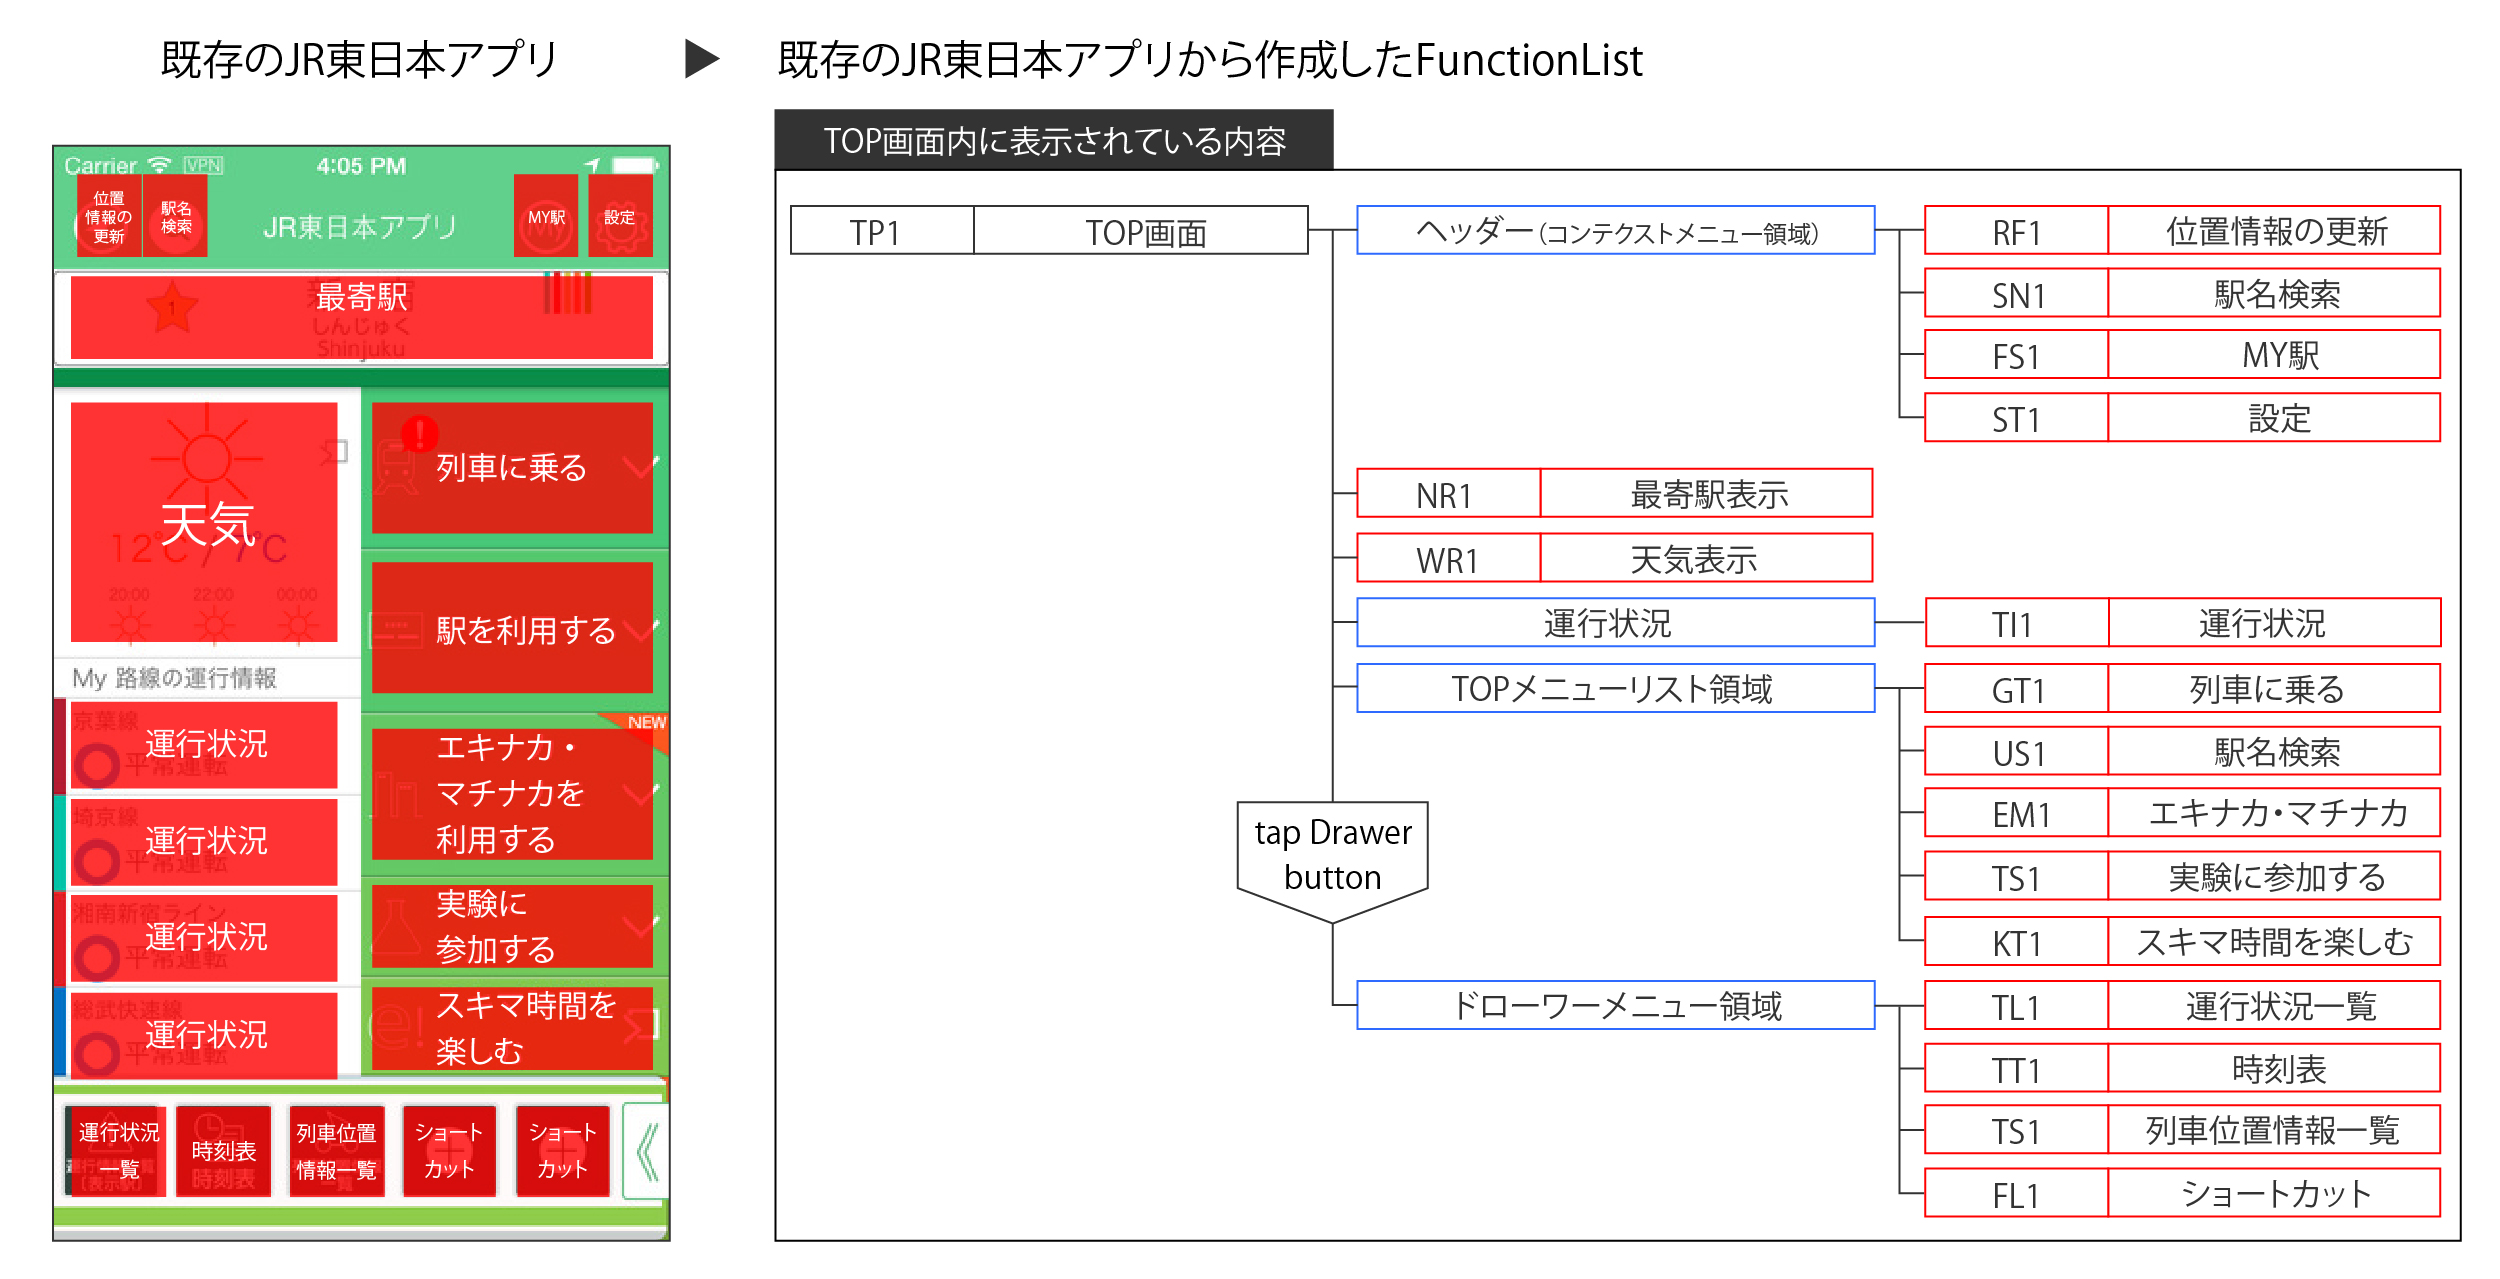Tap the 時刻表 bottom bar icon

click(224, 1151)
